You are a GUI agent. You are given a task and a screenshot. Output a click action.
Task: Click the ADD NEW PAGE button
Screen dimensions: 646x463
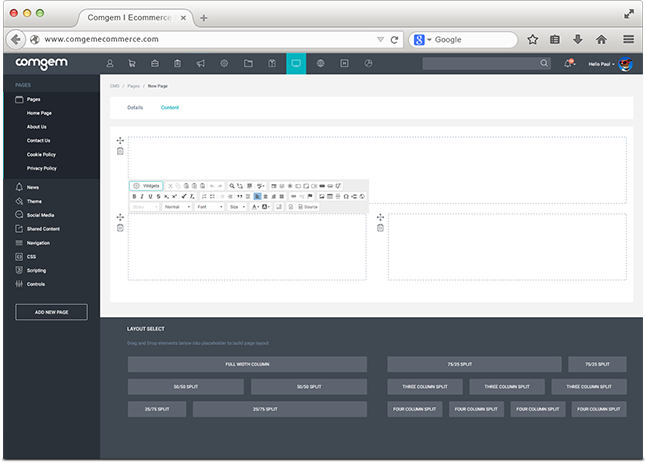51,312
